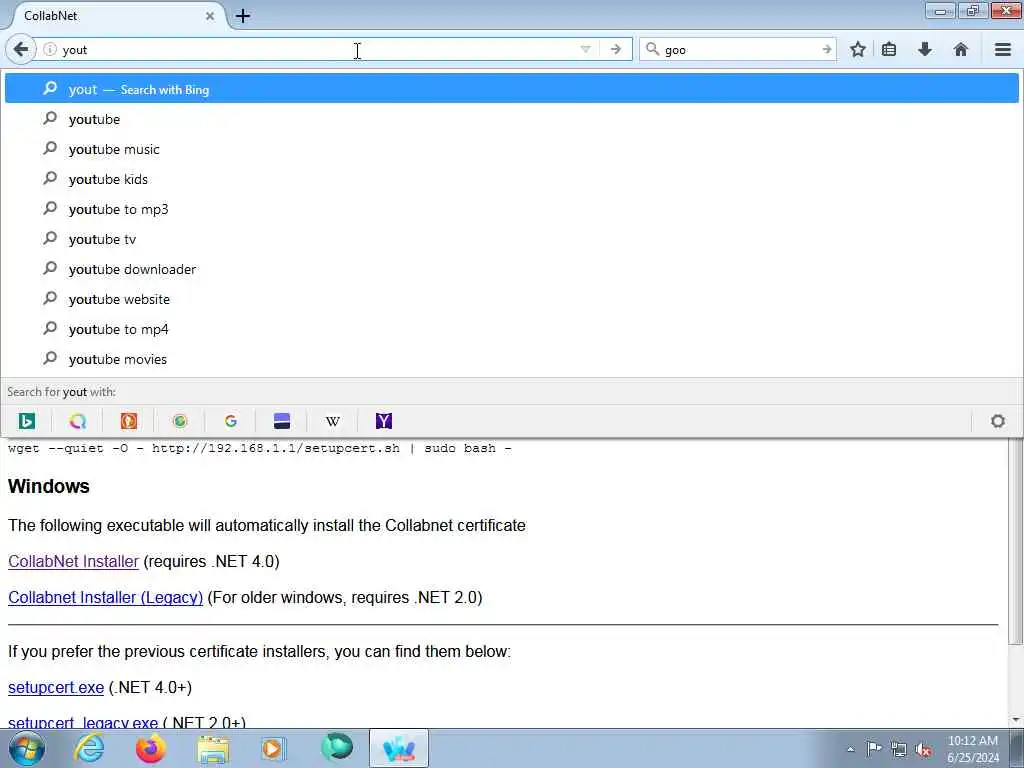Click the taskbar clock showing 10:12 AM
This screenshot has height=768, width=1024.
tap(973, 749)
